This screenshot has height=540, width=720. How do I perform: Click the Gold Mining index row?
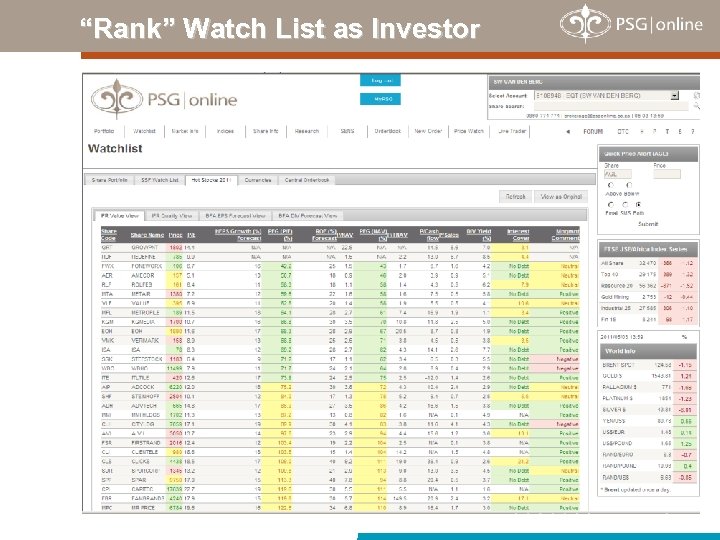[x=648, y=297]
